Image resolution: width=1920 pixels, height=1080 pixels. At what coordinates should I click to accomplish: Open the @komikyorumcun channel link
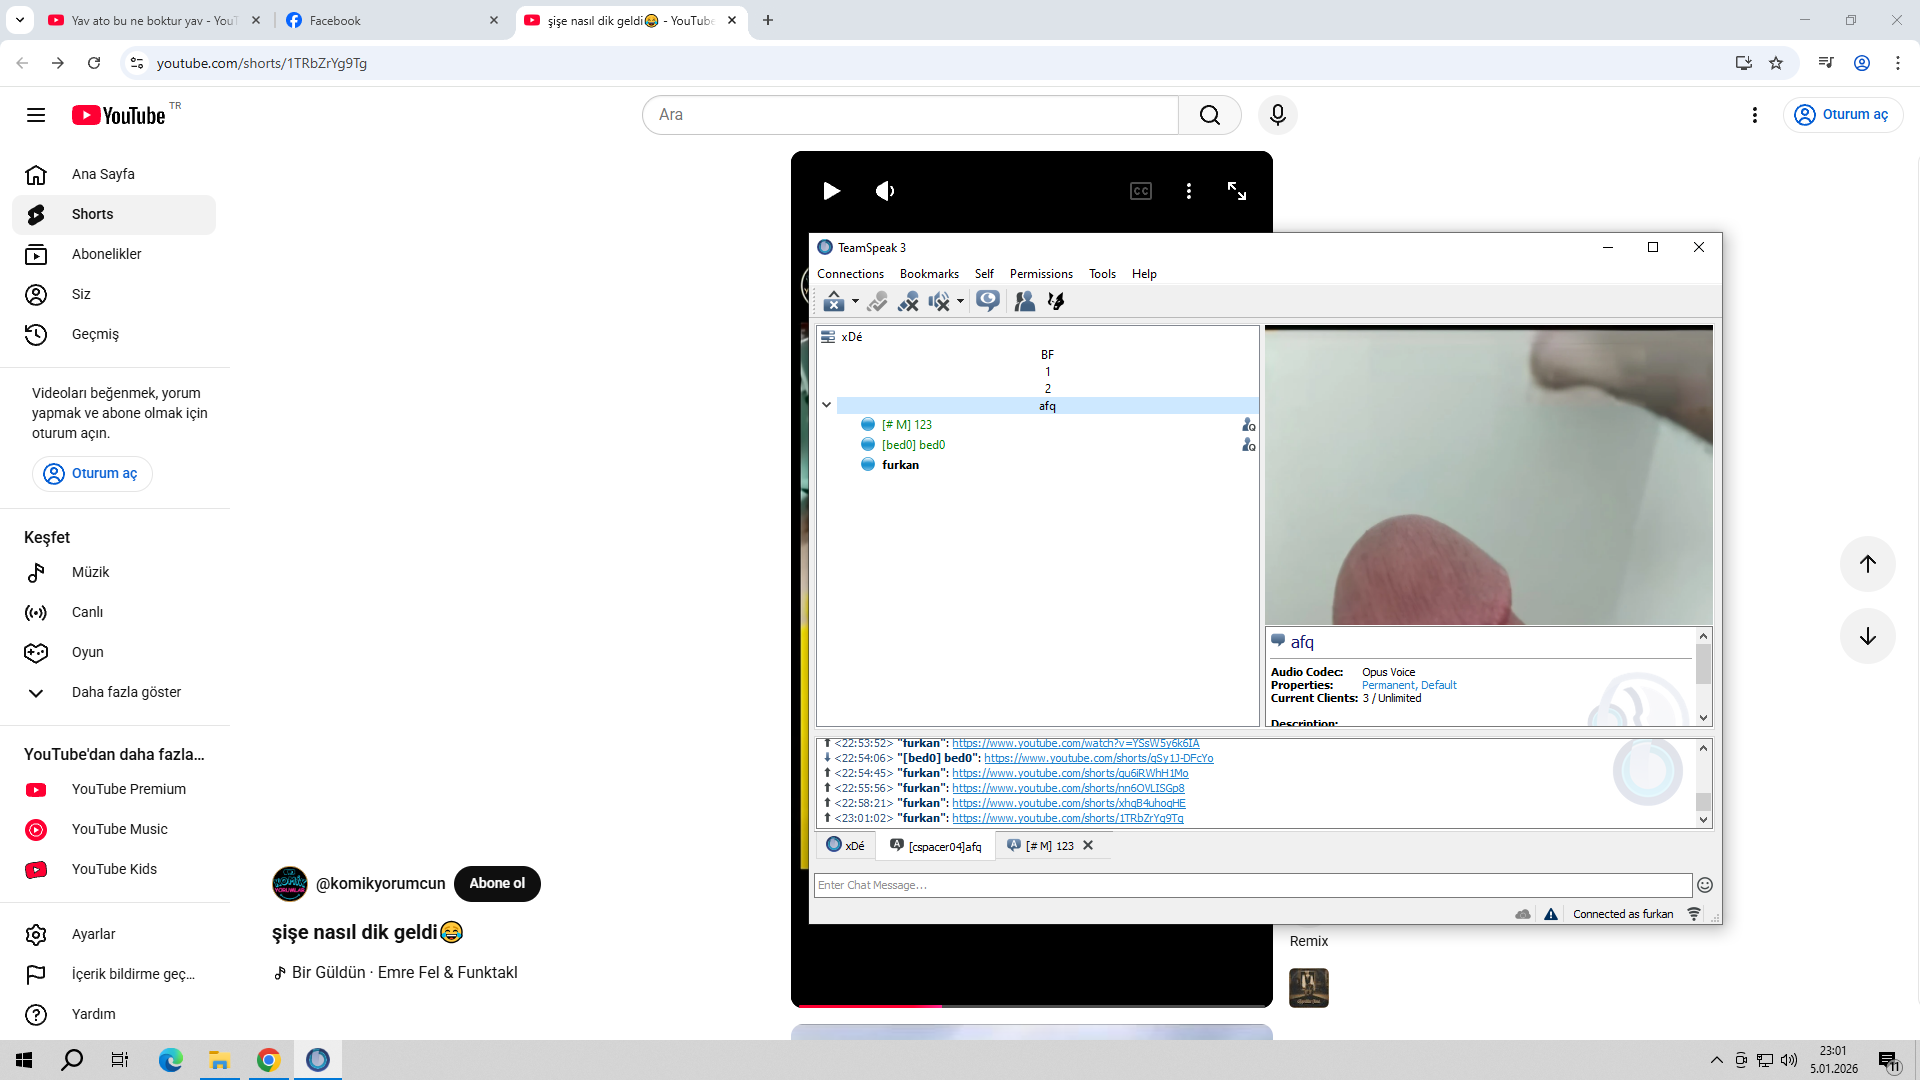pyautogui.click(x=380, y=884)
